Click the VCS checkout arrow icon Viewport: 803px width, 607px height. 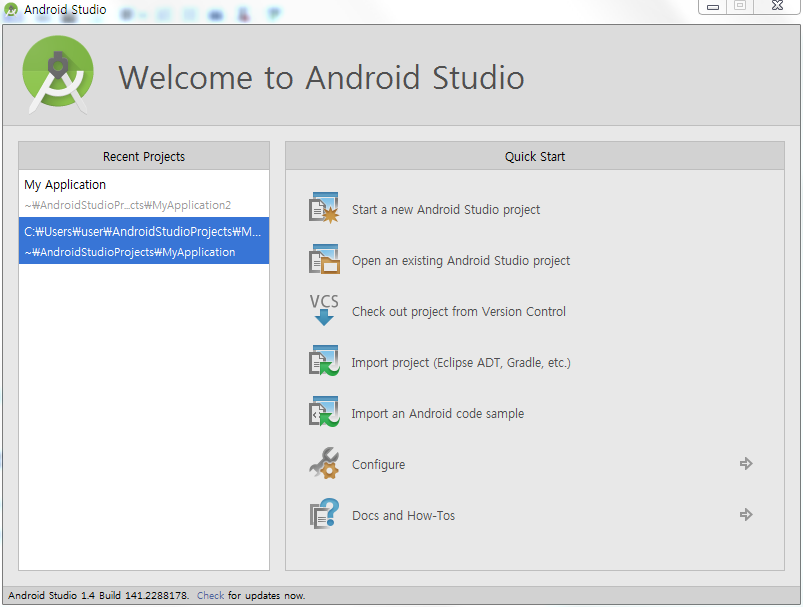click(x=324, y=310)
